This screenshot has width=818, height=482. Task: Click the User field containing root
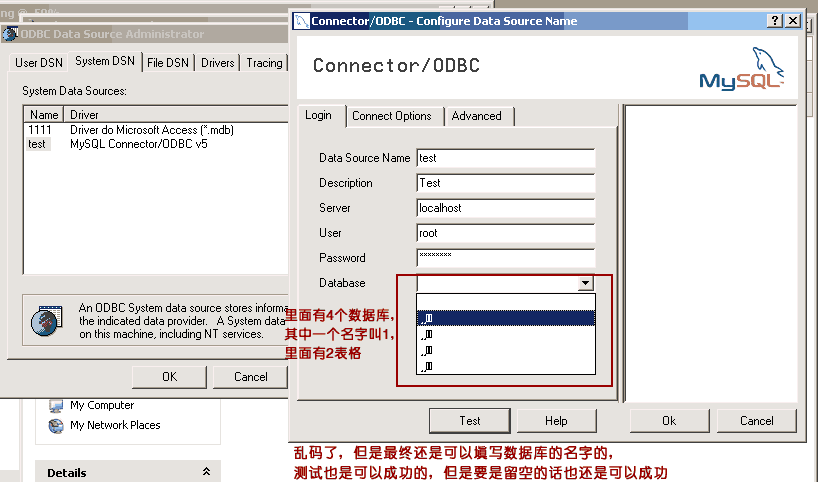click(x=506, y=233)
